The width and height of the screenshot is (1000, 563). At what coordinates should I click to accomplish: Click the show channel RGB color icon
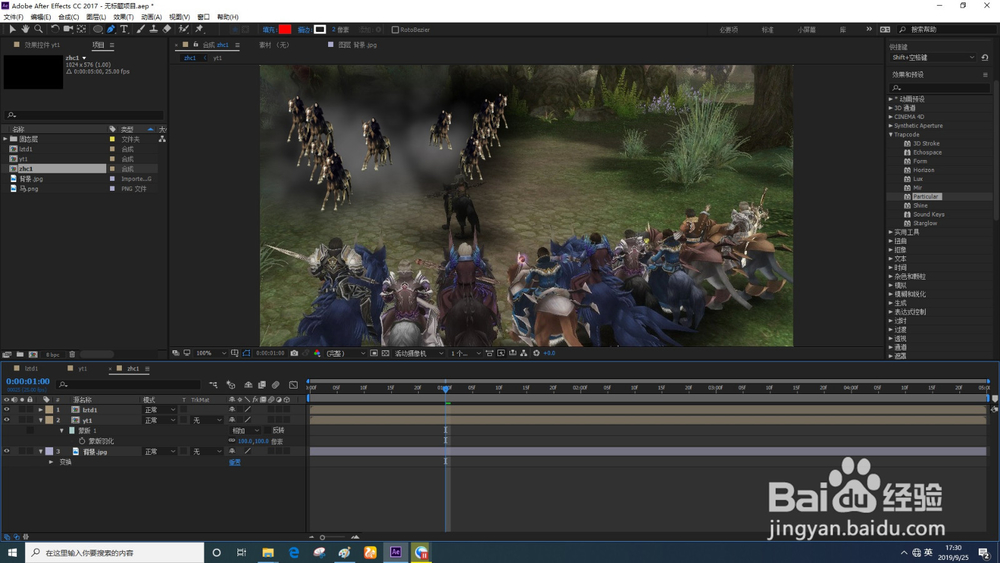click(317, 353)
